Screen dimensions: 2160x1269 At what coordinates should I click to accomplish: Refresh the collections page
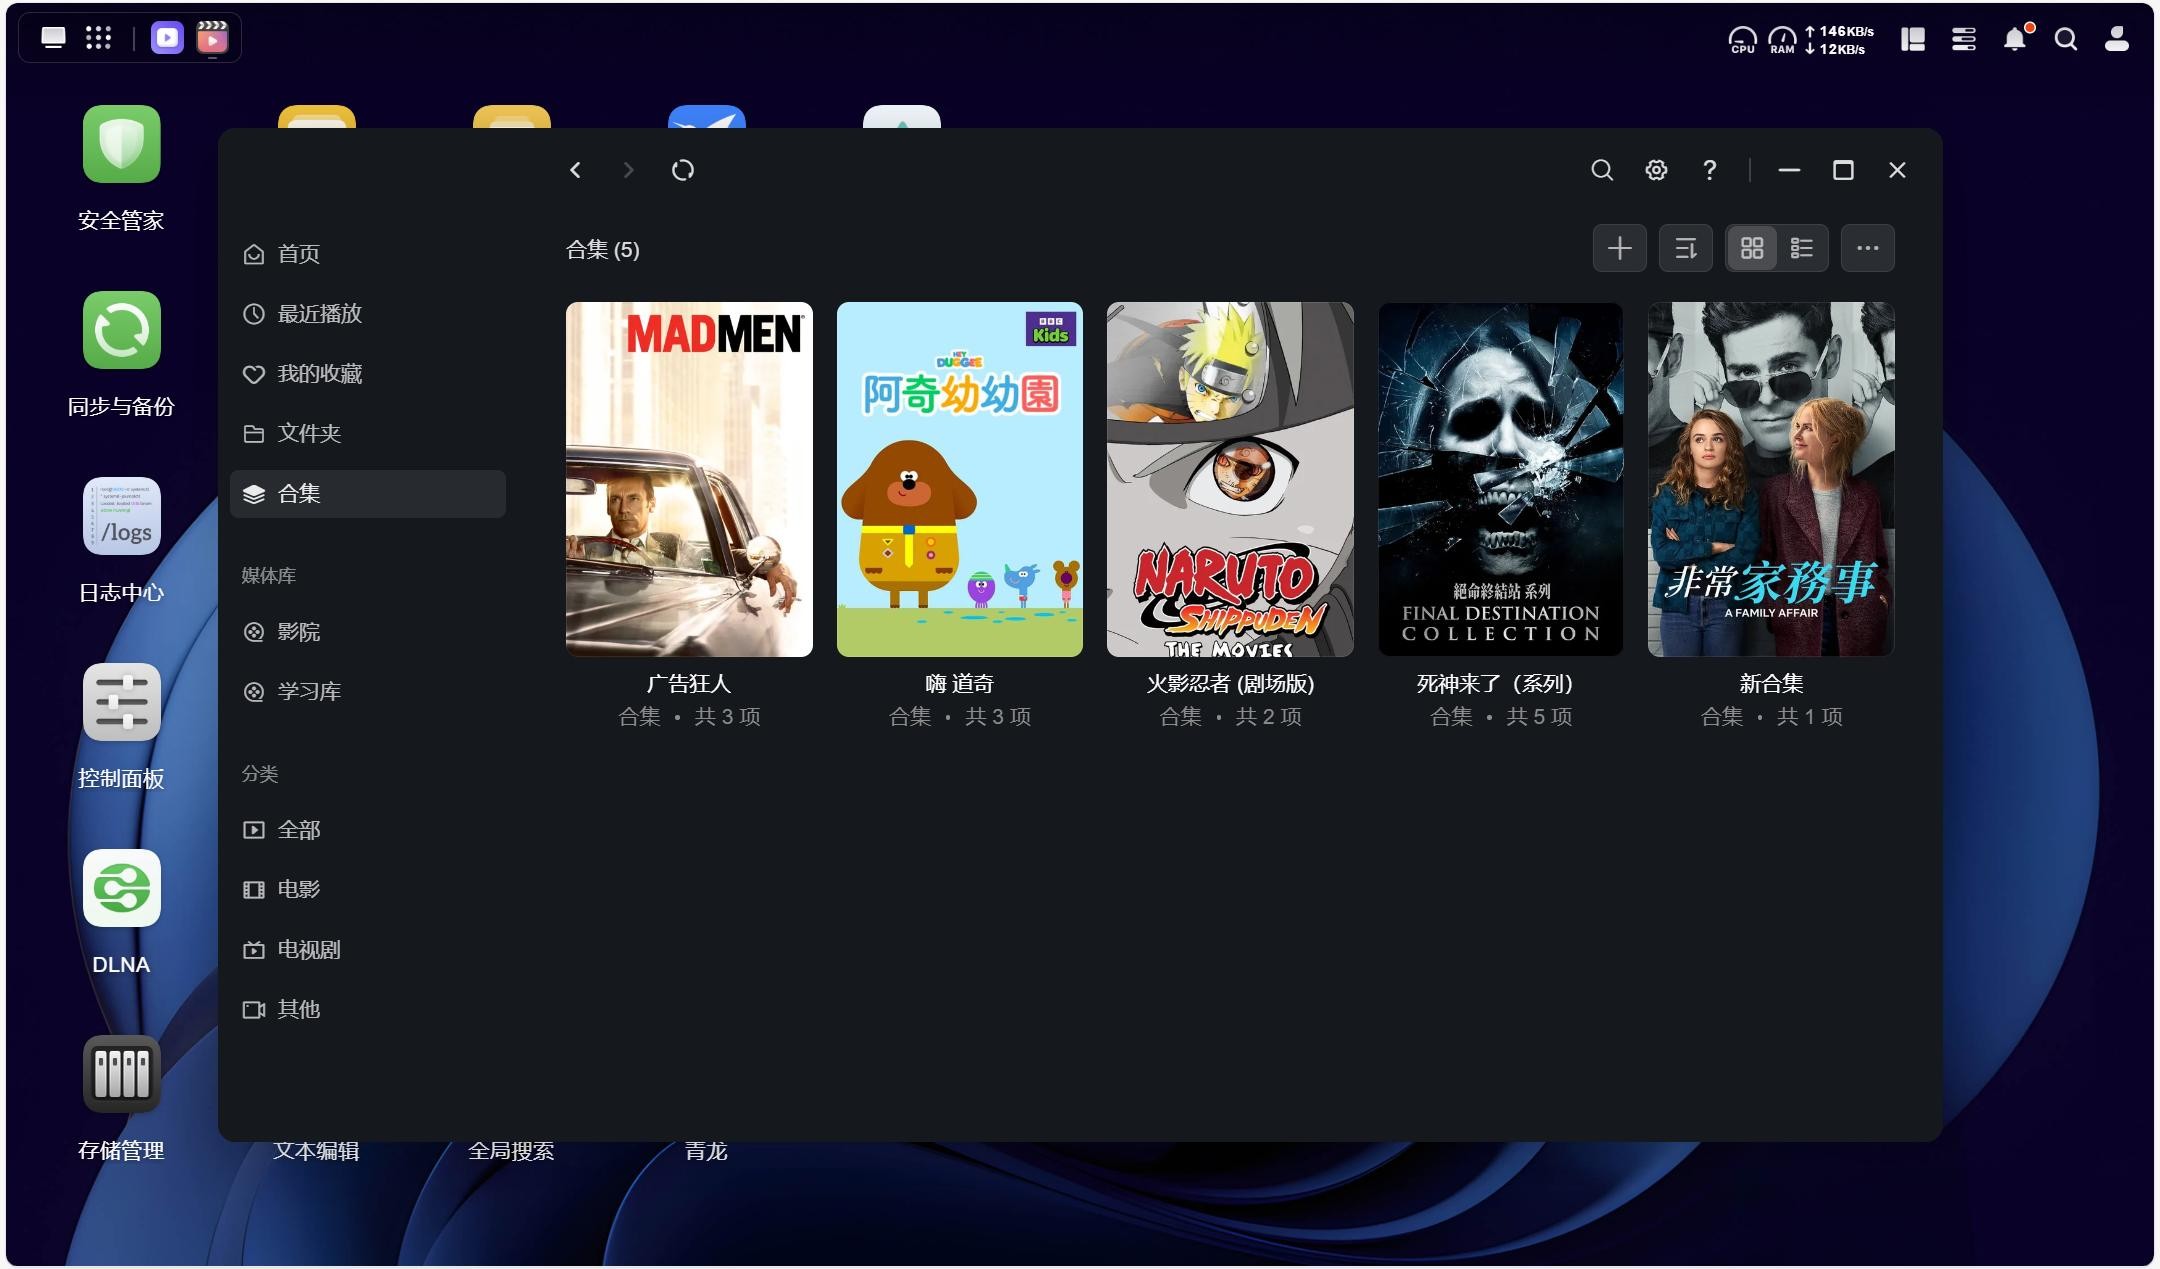[683, 170]
